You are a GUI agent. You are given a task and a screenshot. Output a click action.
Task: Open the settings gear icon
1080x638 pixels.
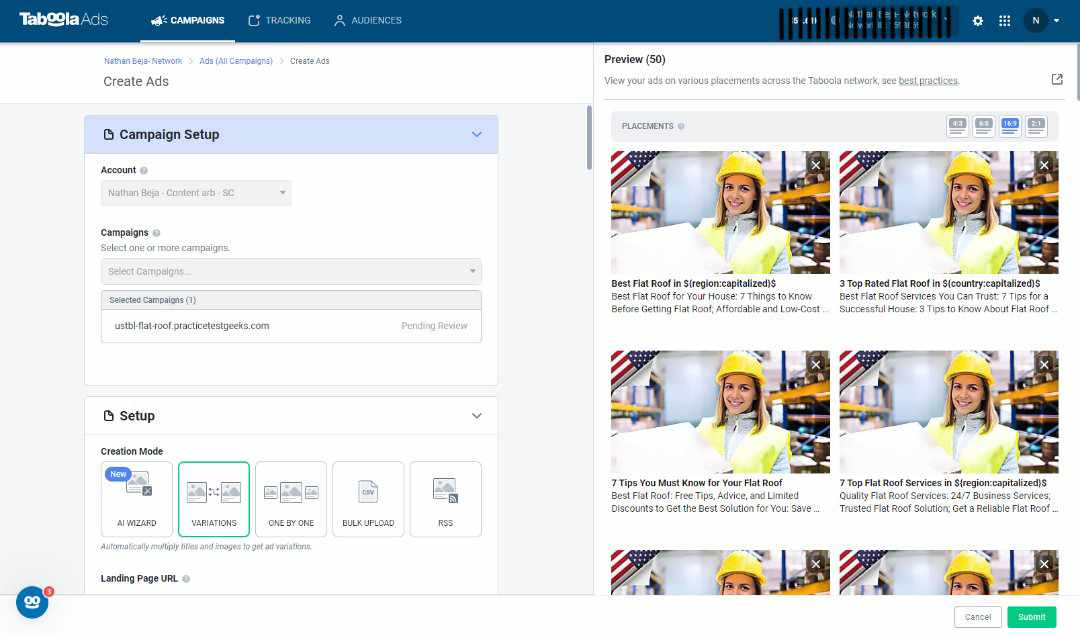coord(977,21)
